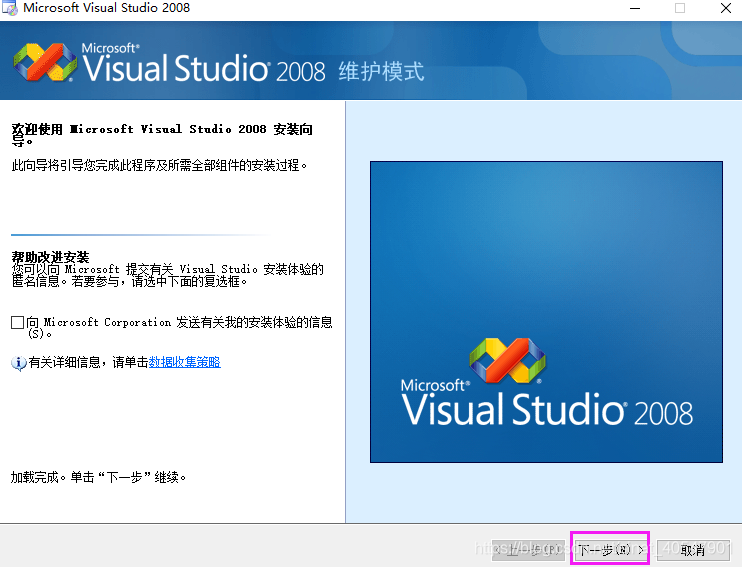Click the Visual Studio 2008 splash image
The width and height of the screenshot is (742, 567).
(546, 312)
